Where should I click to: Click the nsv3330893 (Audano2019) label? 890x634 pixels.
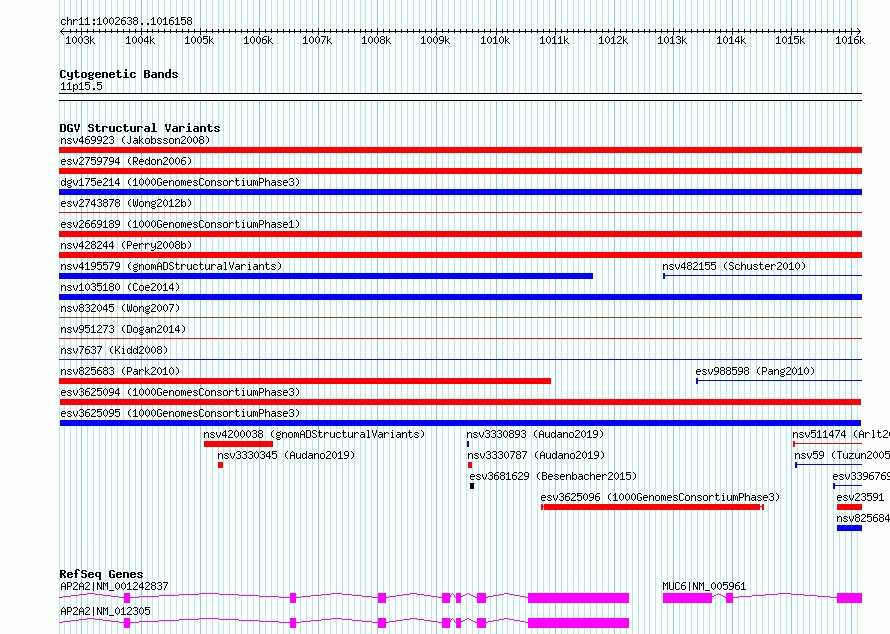[535, 434]
